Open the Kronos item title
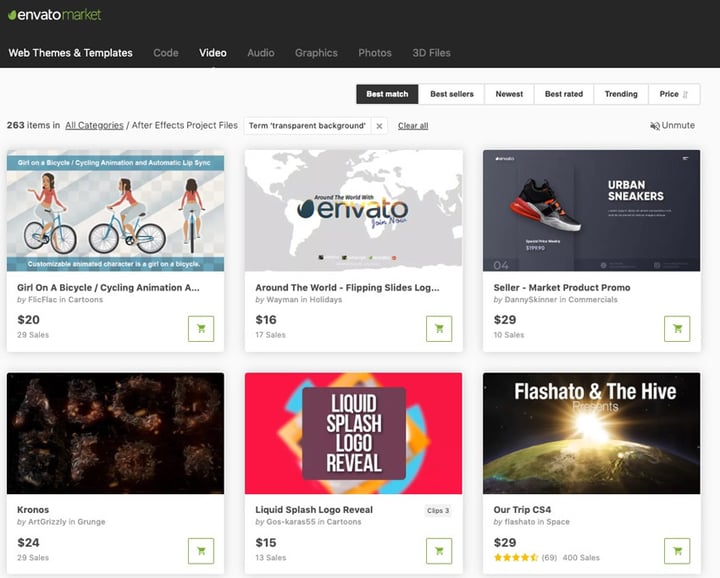The width and height of the screenshot is (720, 578). pyautogui.click(x=33, y=510)
